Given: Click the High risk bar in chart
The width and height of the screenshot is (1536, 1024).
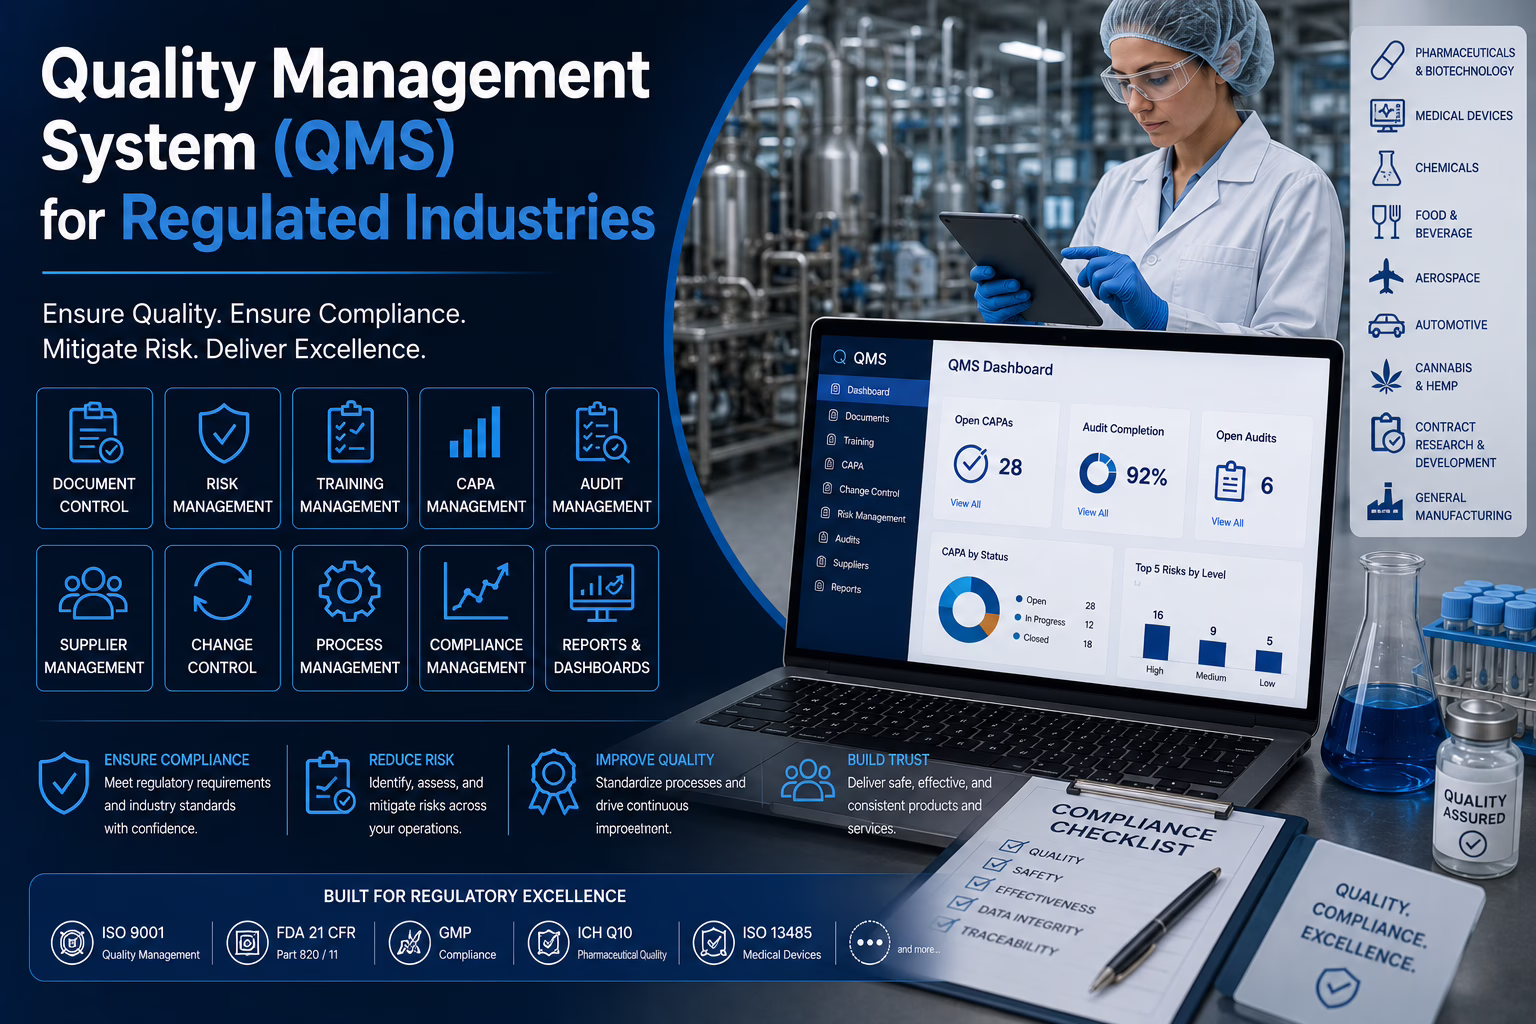Looking at the screenshot, I should tap(1156, 642).
